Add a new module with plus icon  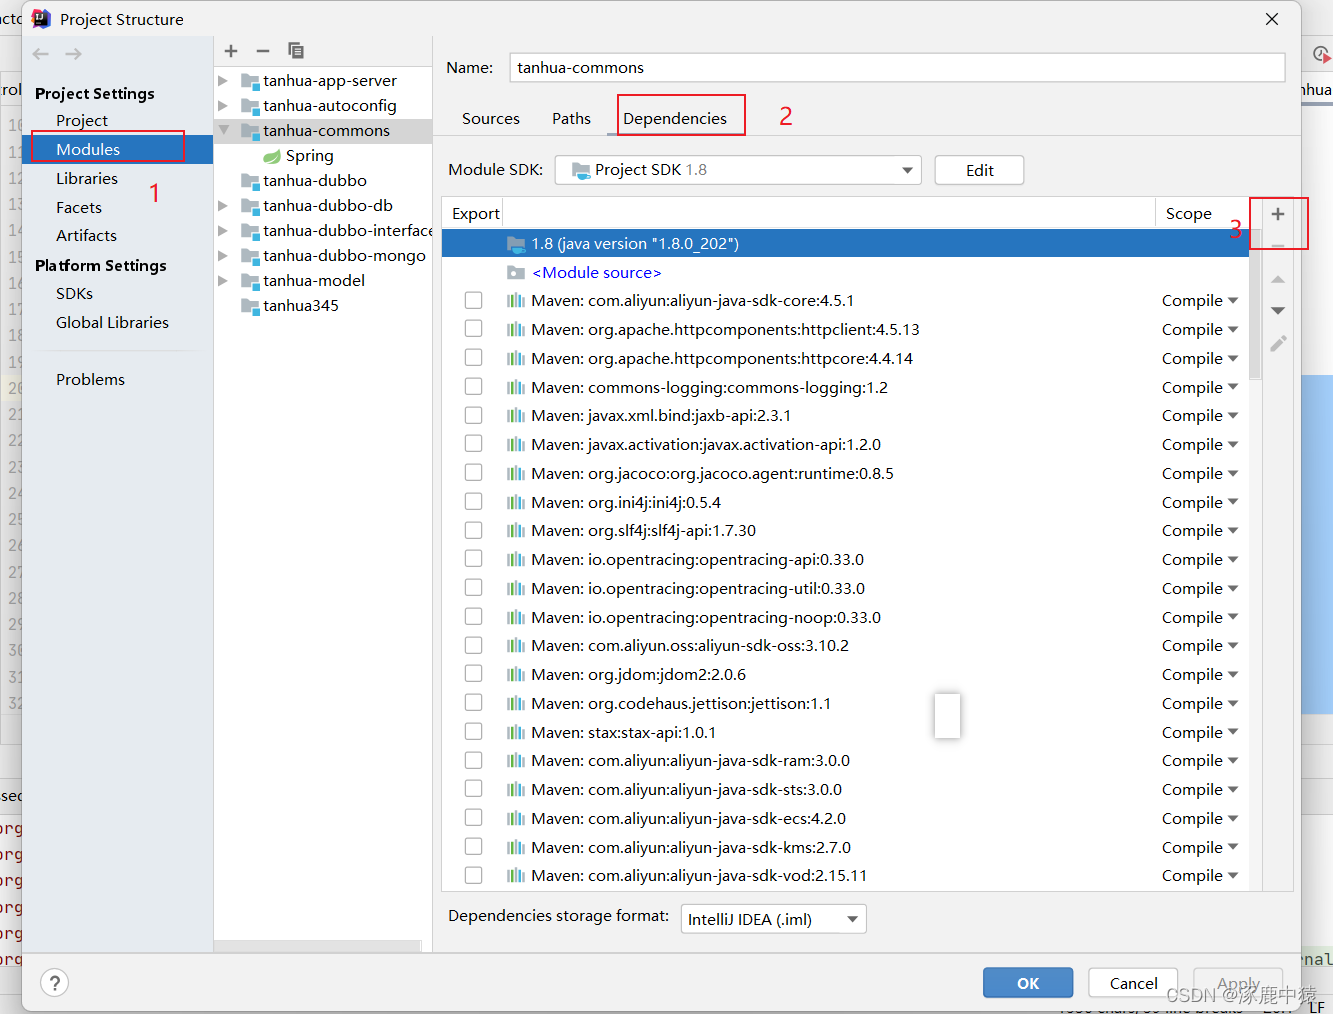[x=231, y=51]
